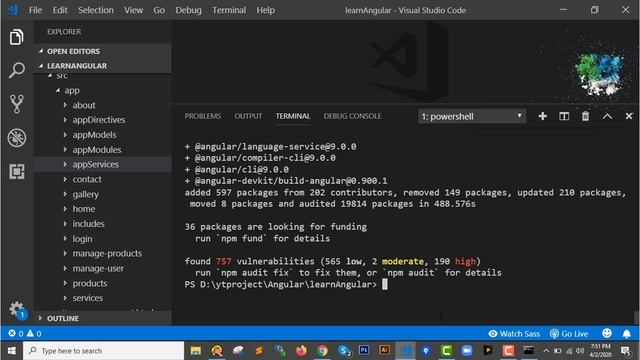Expand the appDirectives folder

click(102, 120)
